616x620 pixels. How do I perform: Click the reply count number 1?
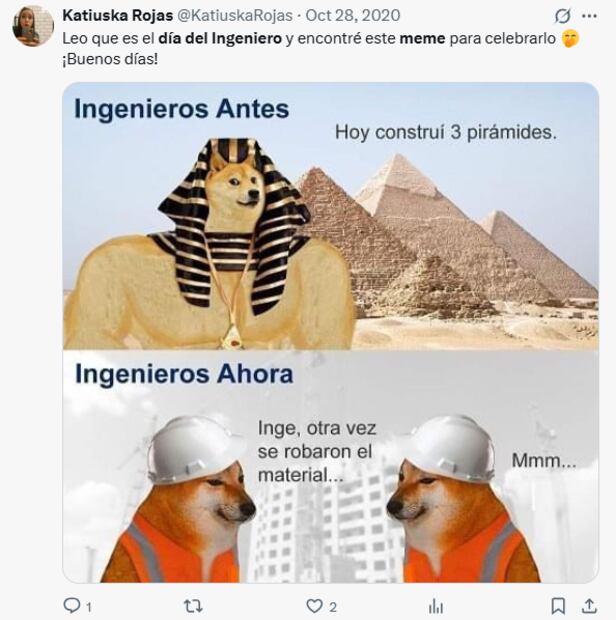pyautogui.click(x=89, y=607)
